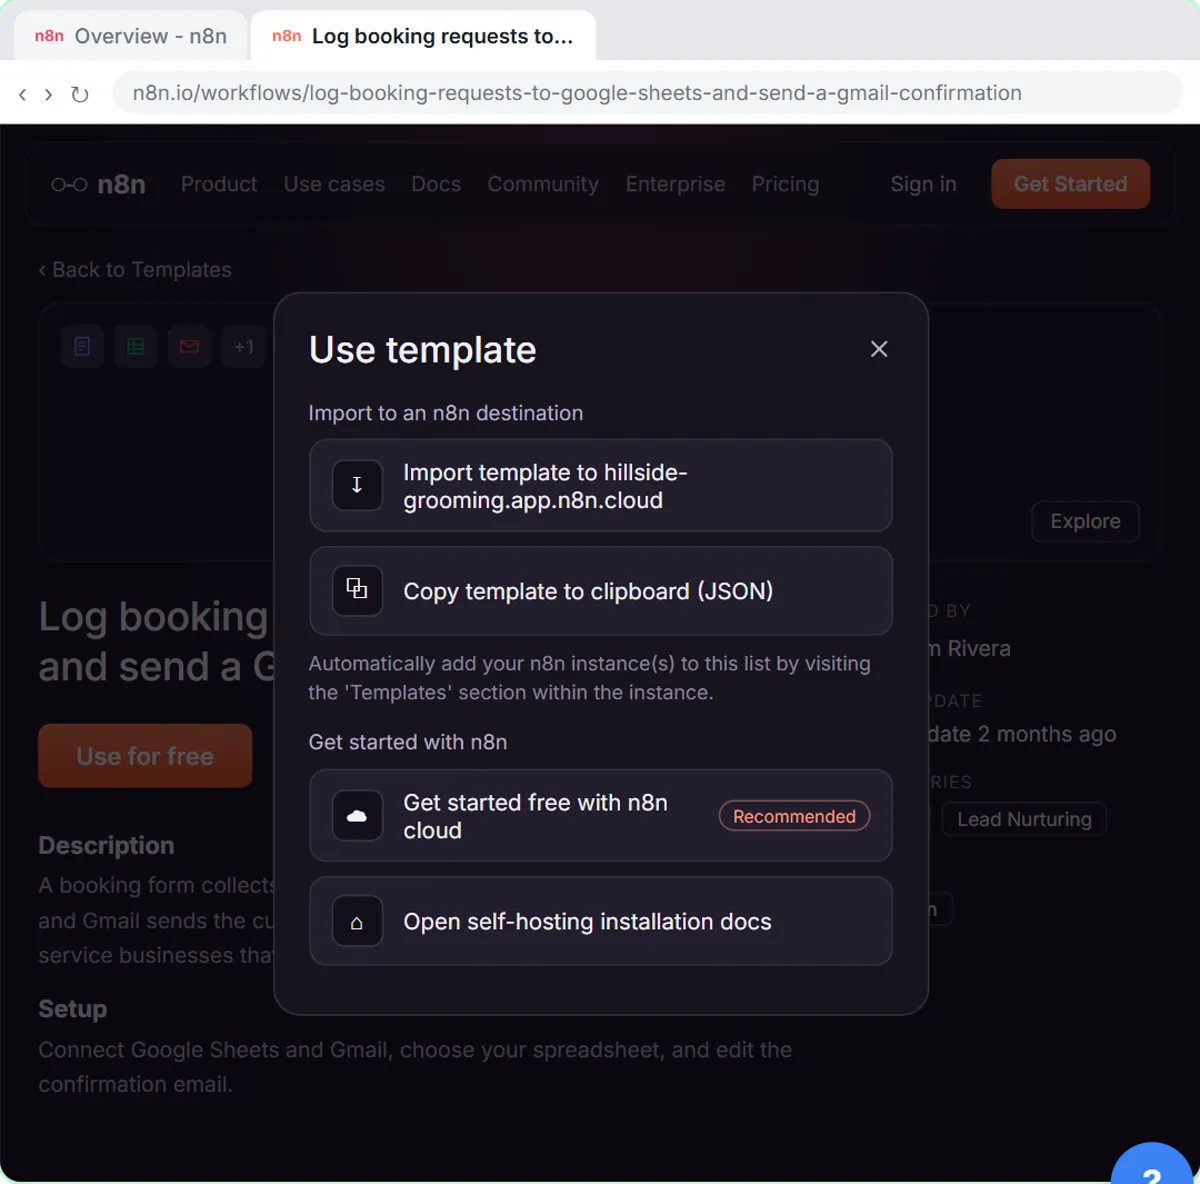Open the Docs menu
The image size is (1200, 1184).
pos(436,184)
